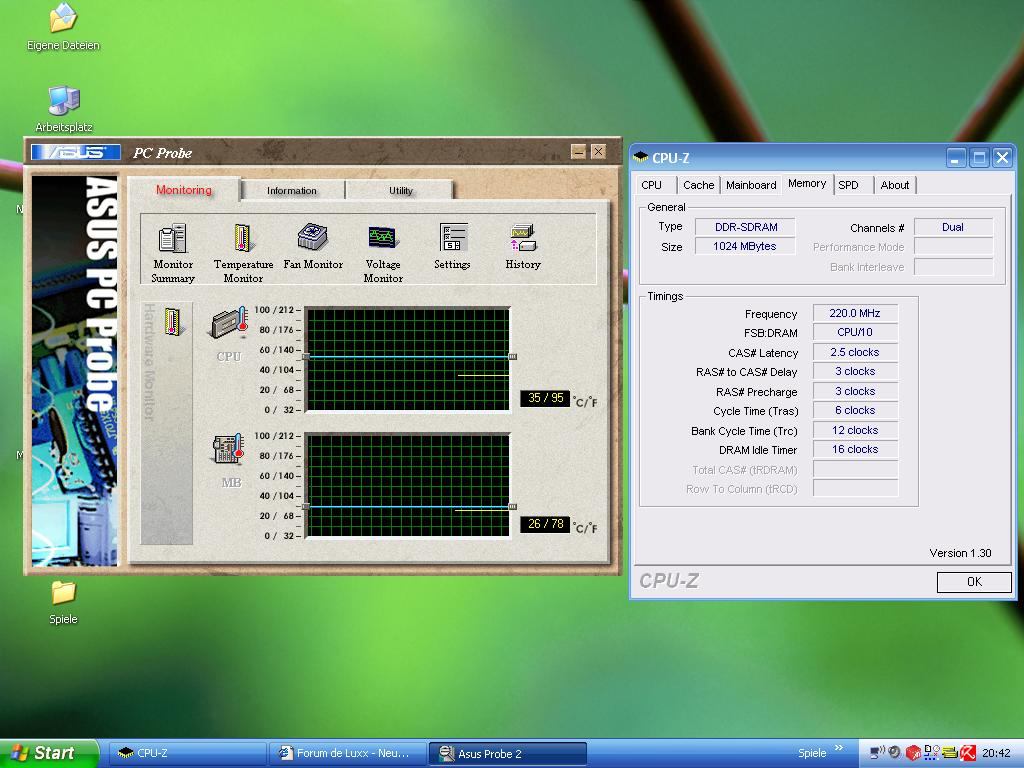
Task: Click the taskbar clock showing 20:42
Action: click(996, 753)
